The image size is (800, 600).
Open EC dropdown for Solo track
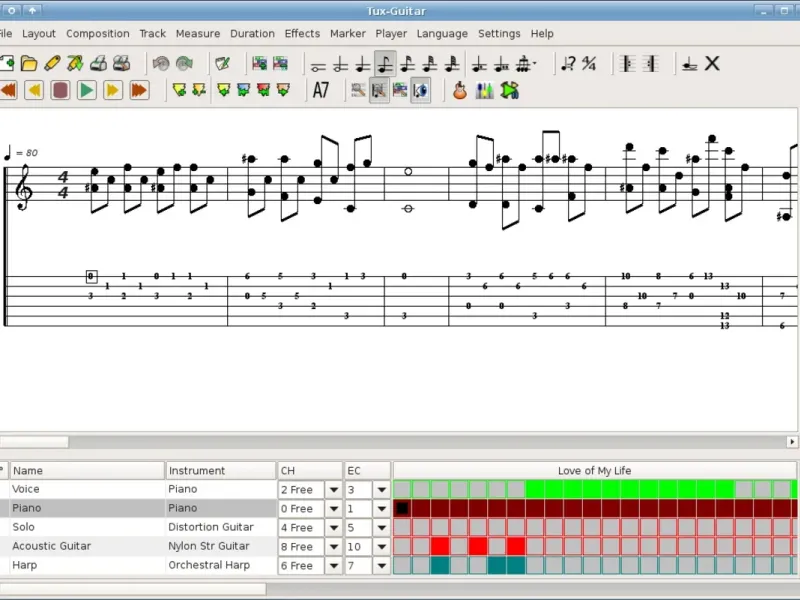[x=382, y=528]
